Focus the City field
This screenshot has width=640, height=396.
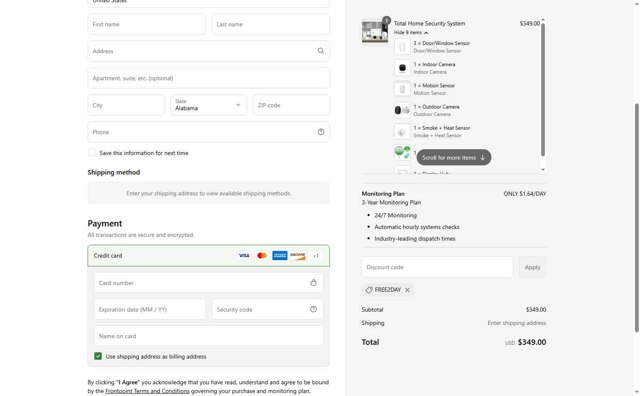click(126, 105)
